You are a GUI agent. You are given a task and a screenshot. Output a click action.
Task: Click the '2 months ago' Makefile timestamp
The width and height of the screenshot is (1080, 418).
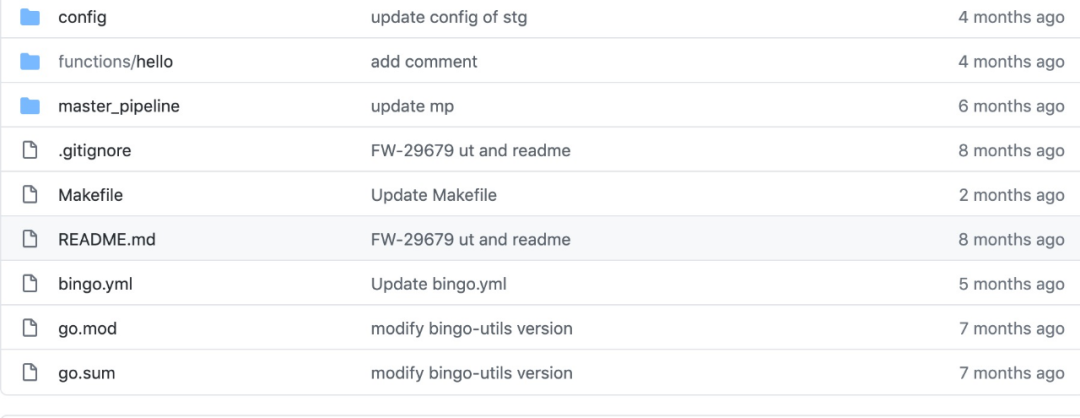(x=1011, y=195)
